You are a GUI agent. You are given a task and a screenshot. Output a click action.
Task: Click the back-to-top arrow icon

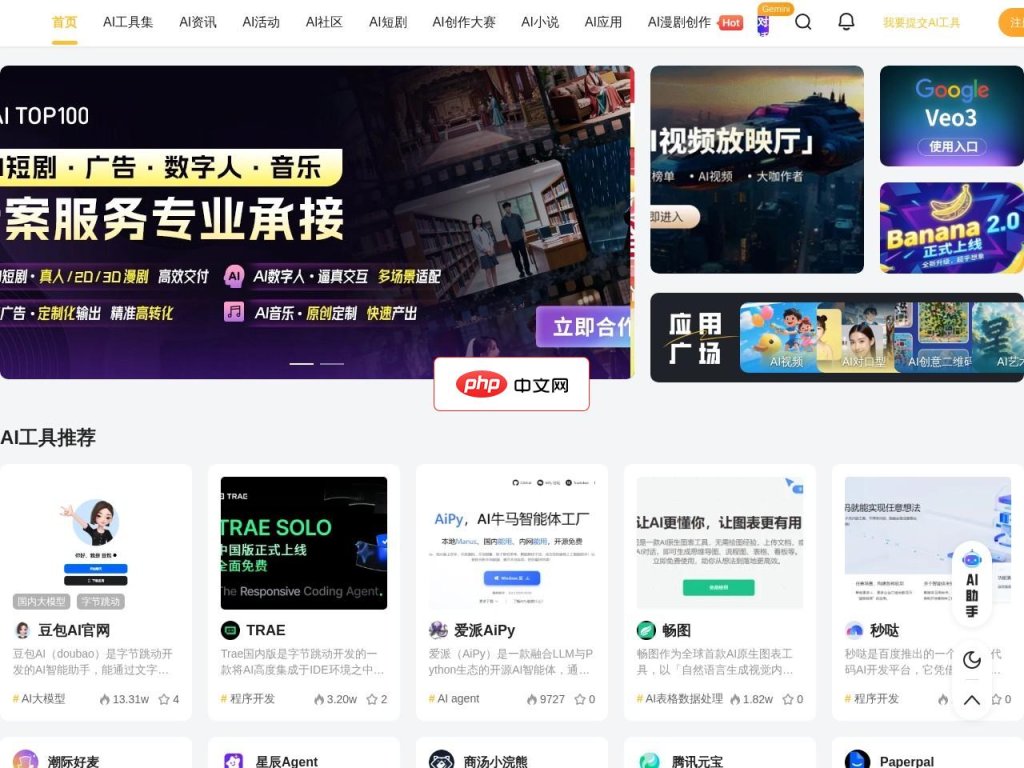pyautogui.click(x=972, y=700)
